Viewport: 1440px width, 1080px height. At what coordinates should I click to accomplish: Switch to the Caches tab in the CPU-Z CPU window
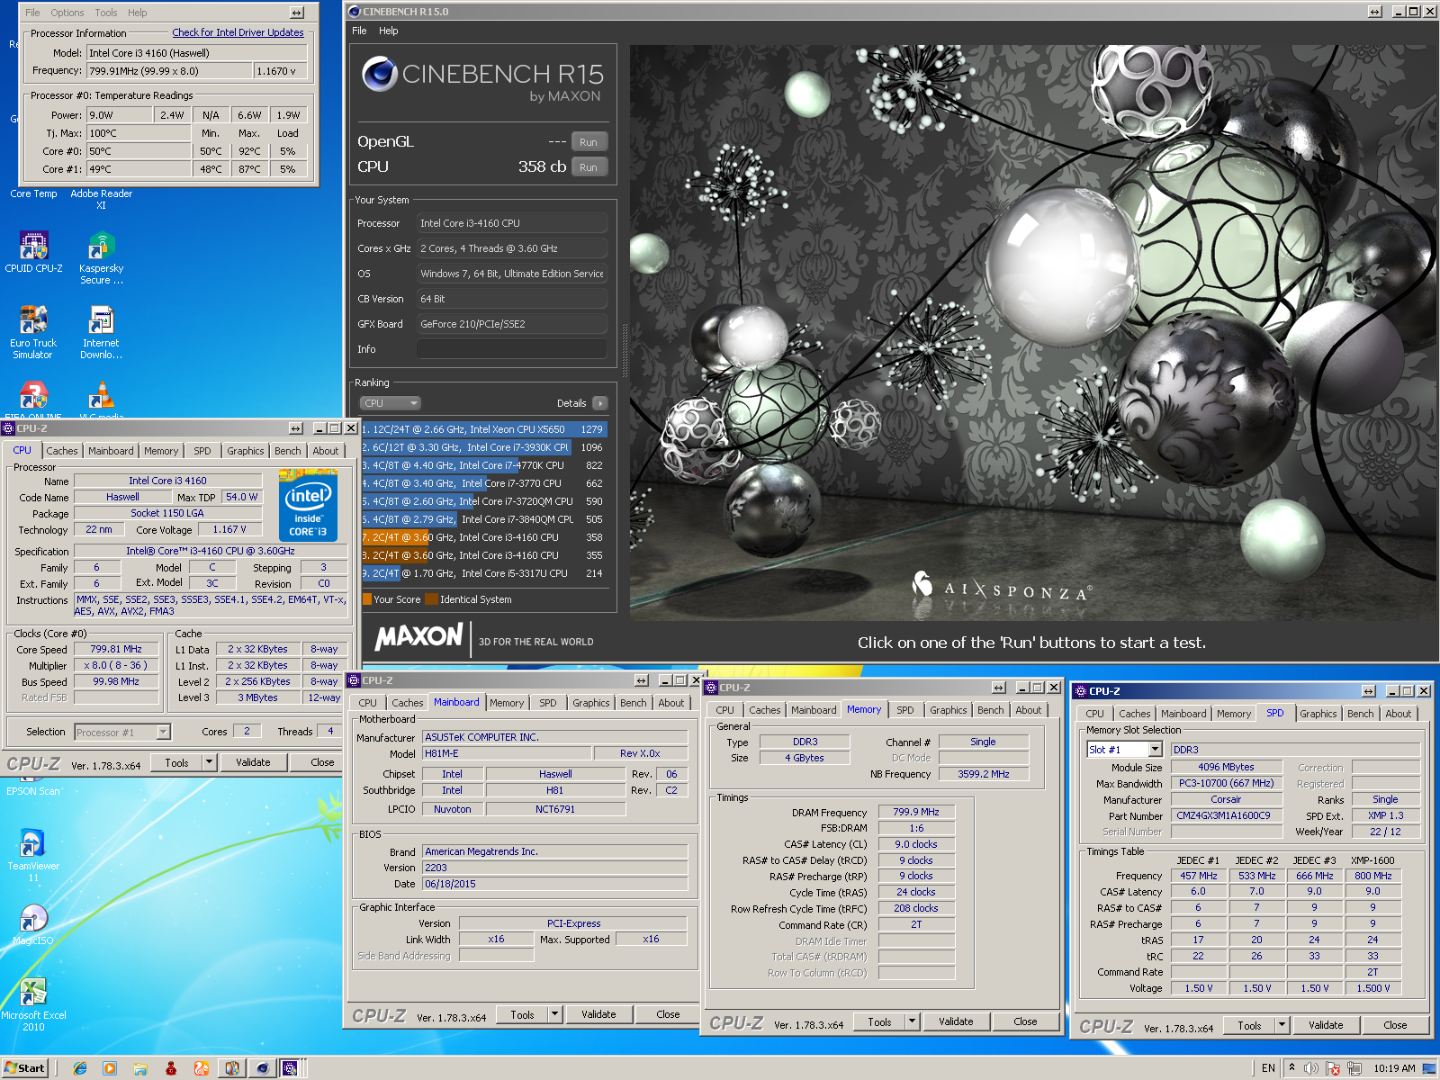click(x=62, y=451)
